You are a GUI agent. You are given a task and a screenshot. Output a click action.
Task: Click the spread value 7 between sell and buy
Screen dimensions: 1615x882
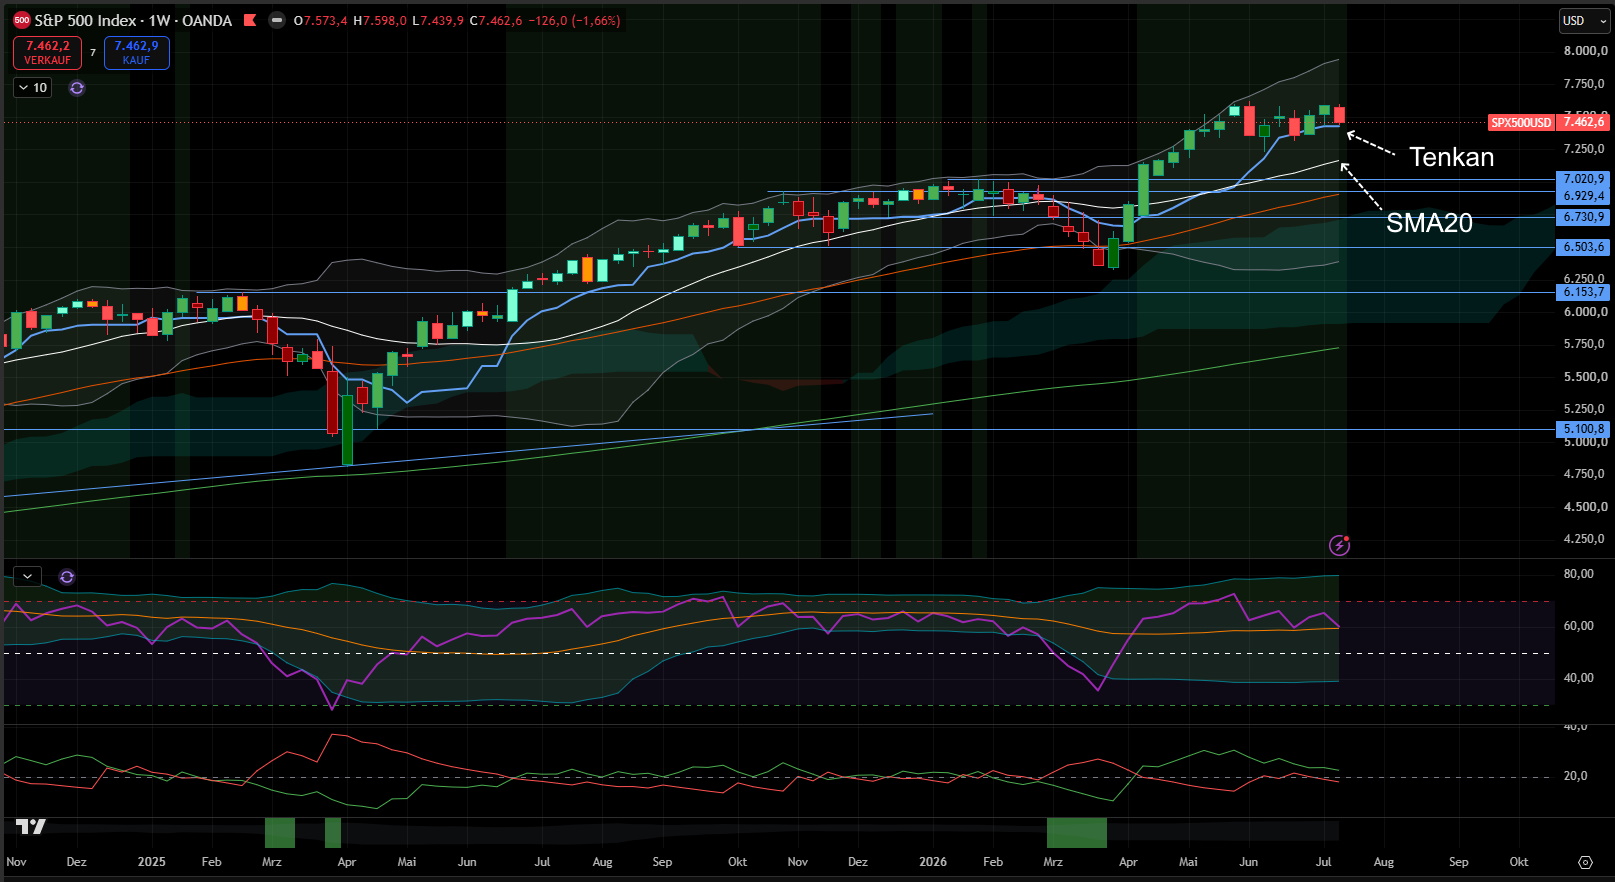tap(93, 53)
